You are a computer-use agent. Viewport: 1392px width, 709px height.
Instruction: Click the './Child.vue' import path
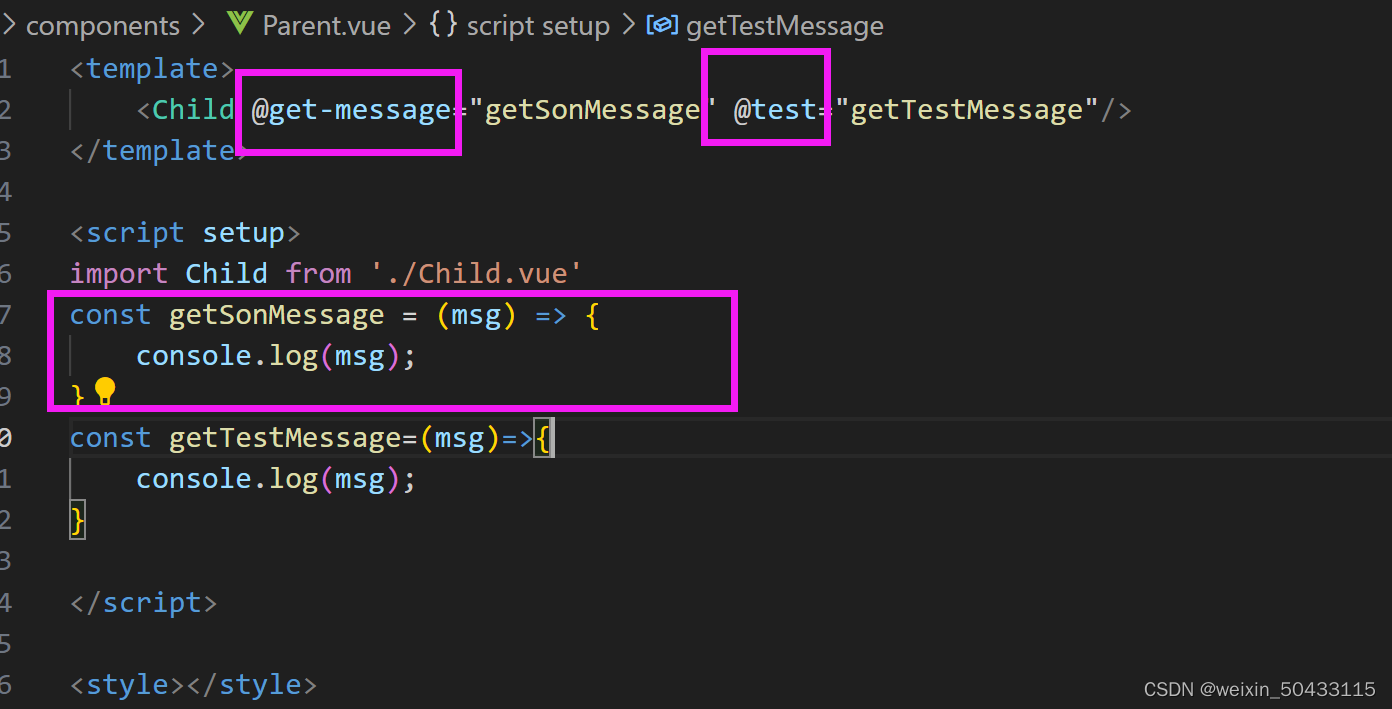click(476, 273)
